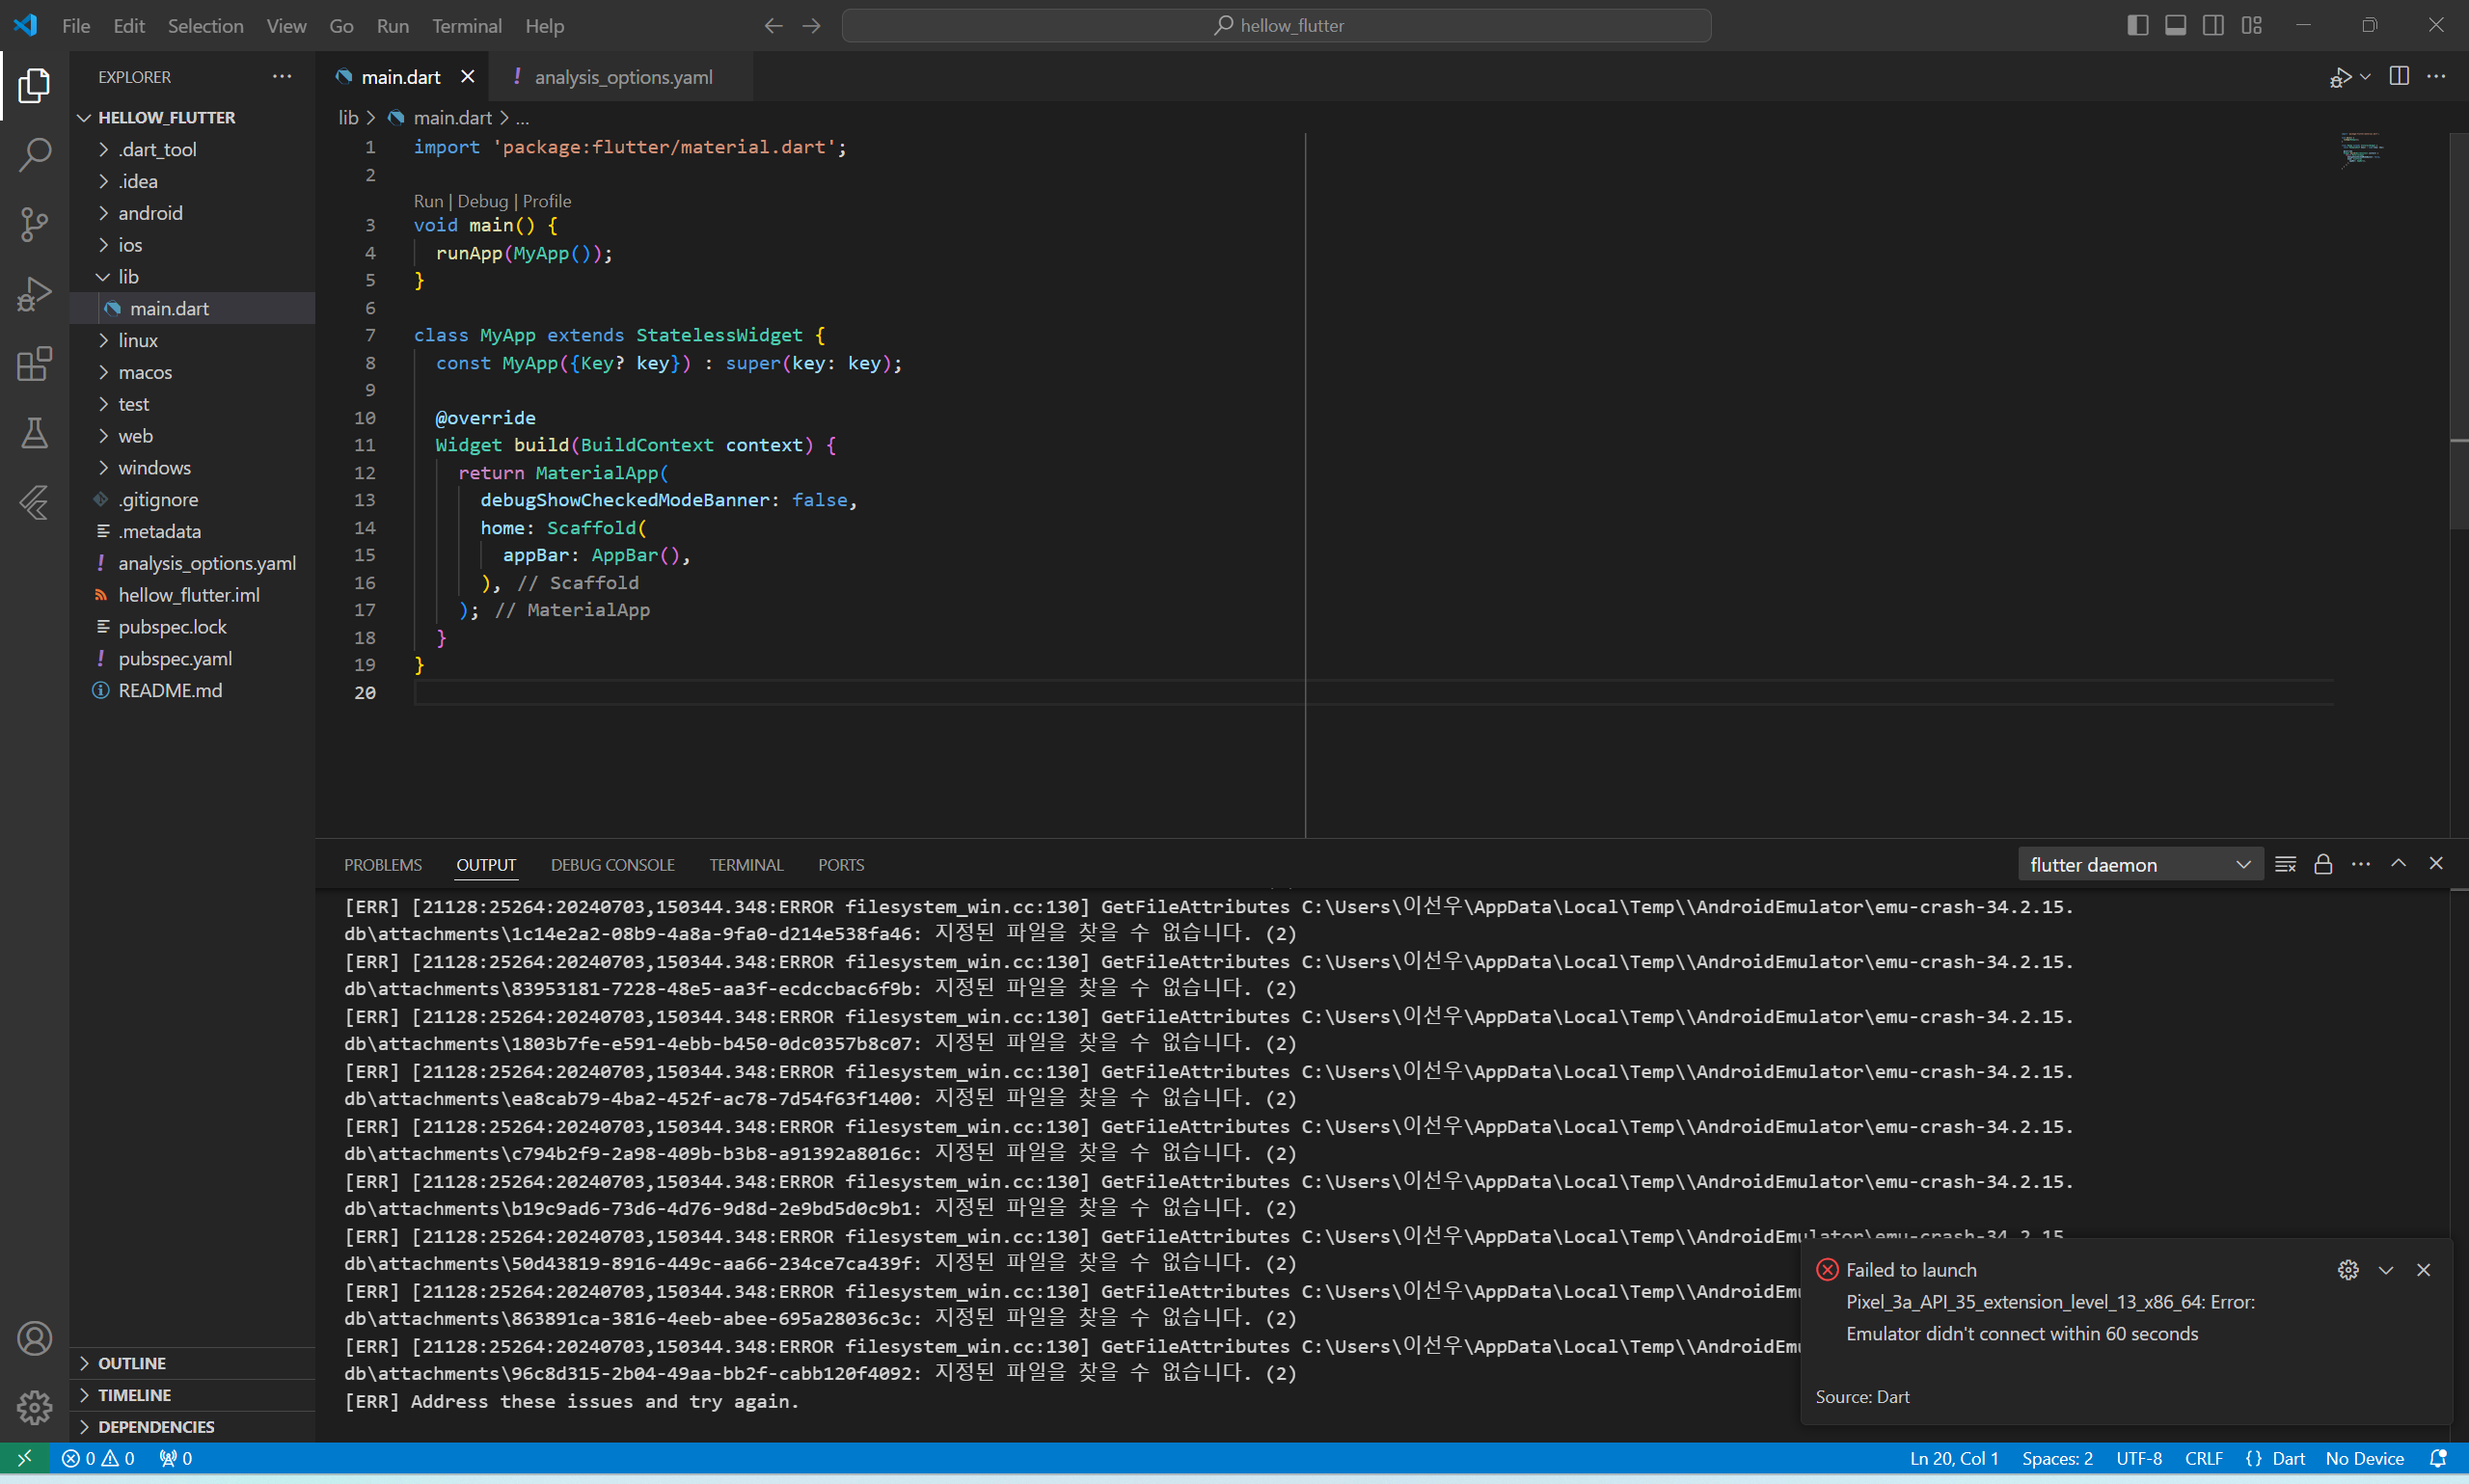The image size is (2469, 1484).
Task: Maximize the panel size with the chevron
Action: [2398, 864]
